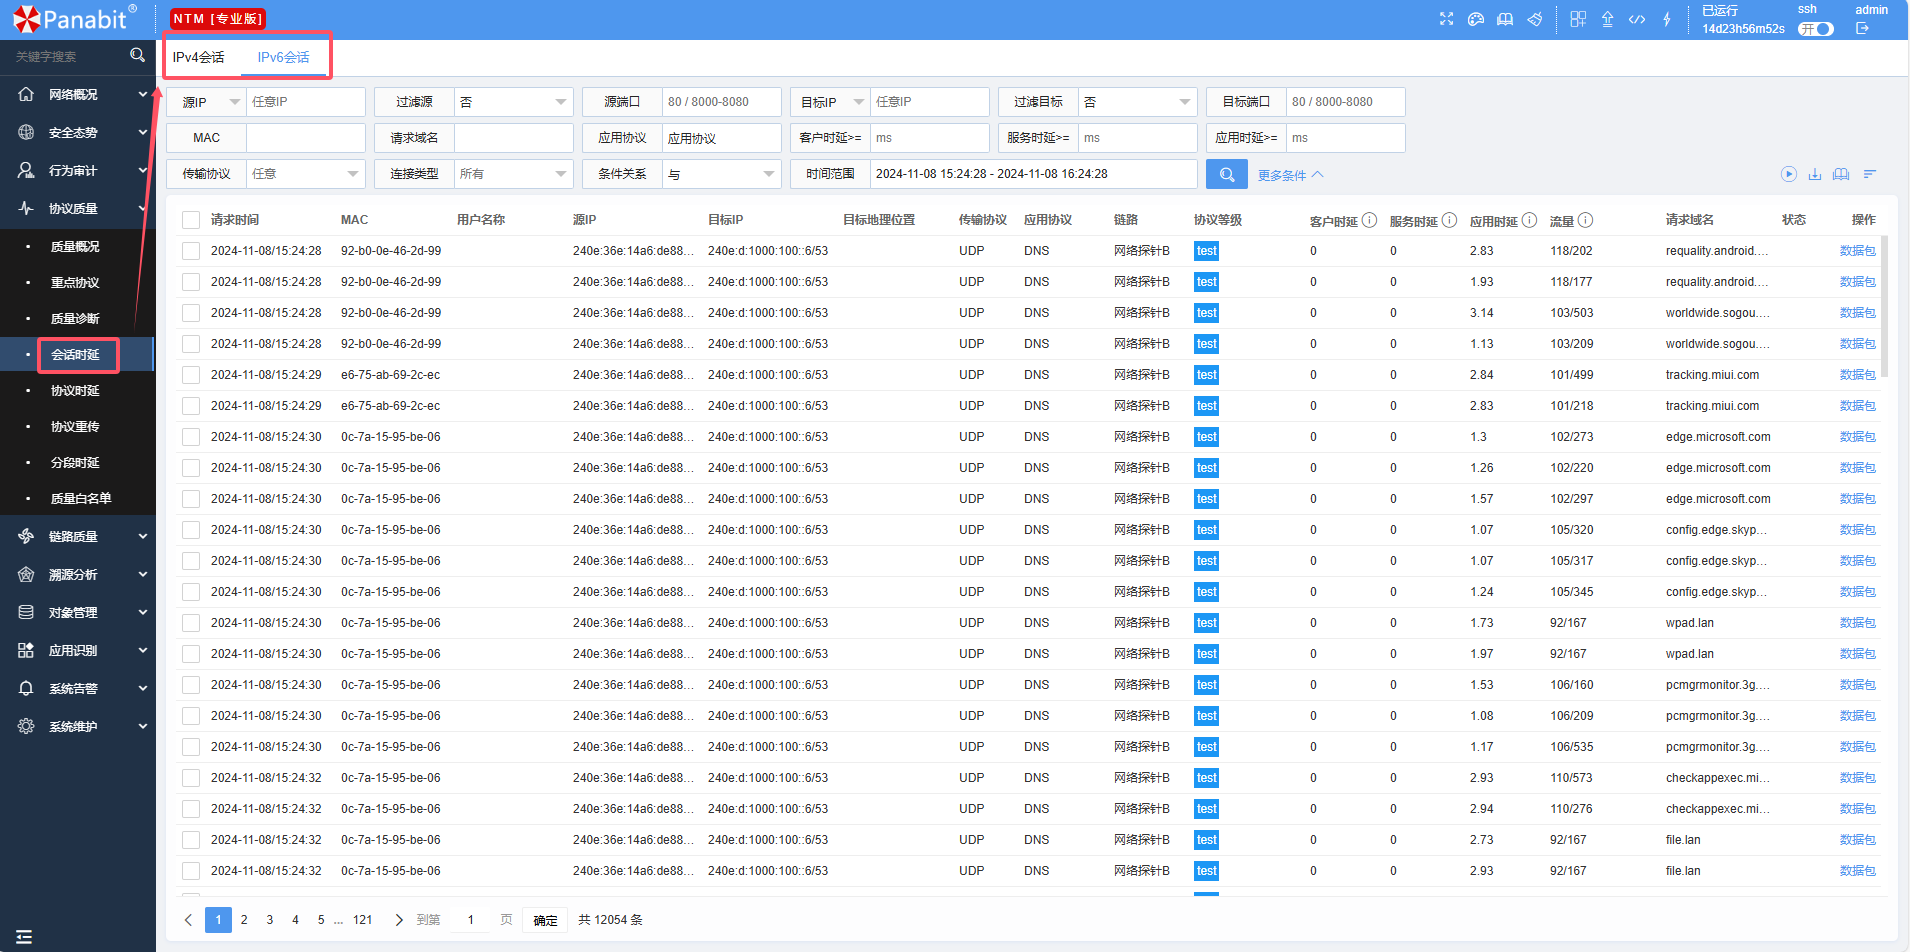
Task: Go to previous page arrow in pagination
Action: pyautogui.click(x=188, y=920)
